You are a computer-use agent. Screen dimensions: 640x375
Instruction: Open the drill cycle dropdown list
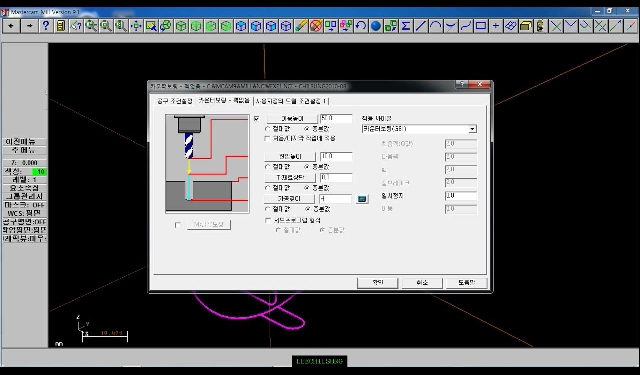472,129
